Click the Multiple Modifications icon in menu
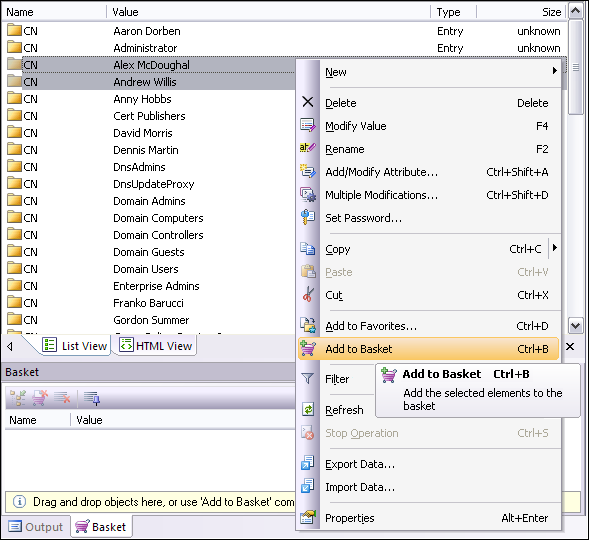The image size is (589, 540). coord(308,195)
